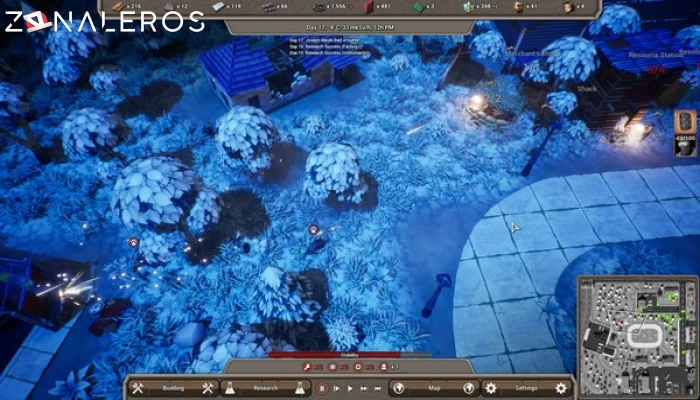Click the red canister resource icon showing 481
700x400 pixels.
coord(369,6)
